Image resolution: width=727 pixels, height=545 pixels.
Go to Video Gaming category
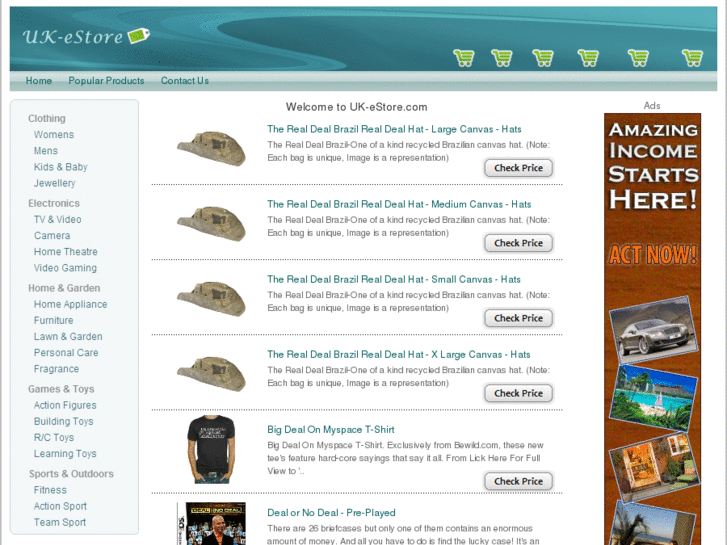[x=65, y=268]
